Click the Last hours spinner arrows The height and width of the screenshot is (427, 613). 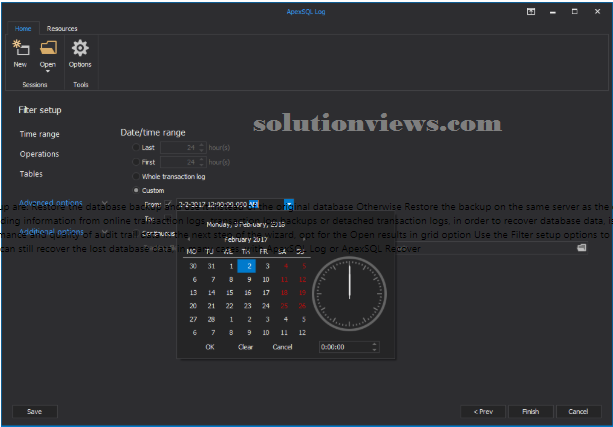201,147
